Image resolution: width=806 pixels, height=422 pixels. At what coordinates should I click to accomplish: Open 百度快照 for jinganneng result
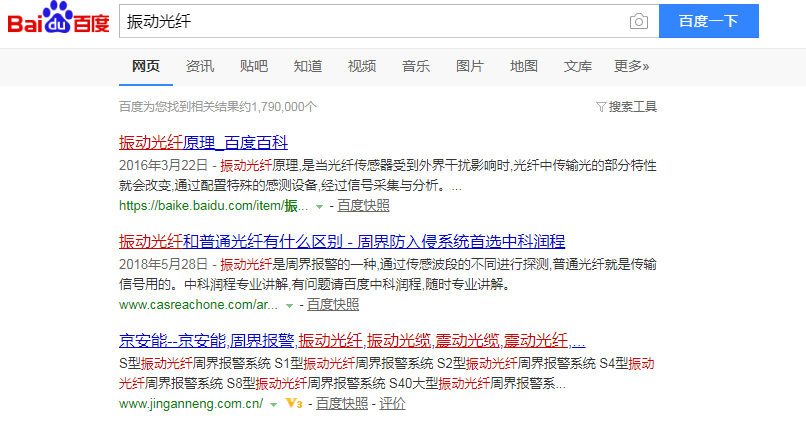click(x=342, y=404)
